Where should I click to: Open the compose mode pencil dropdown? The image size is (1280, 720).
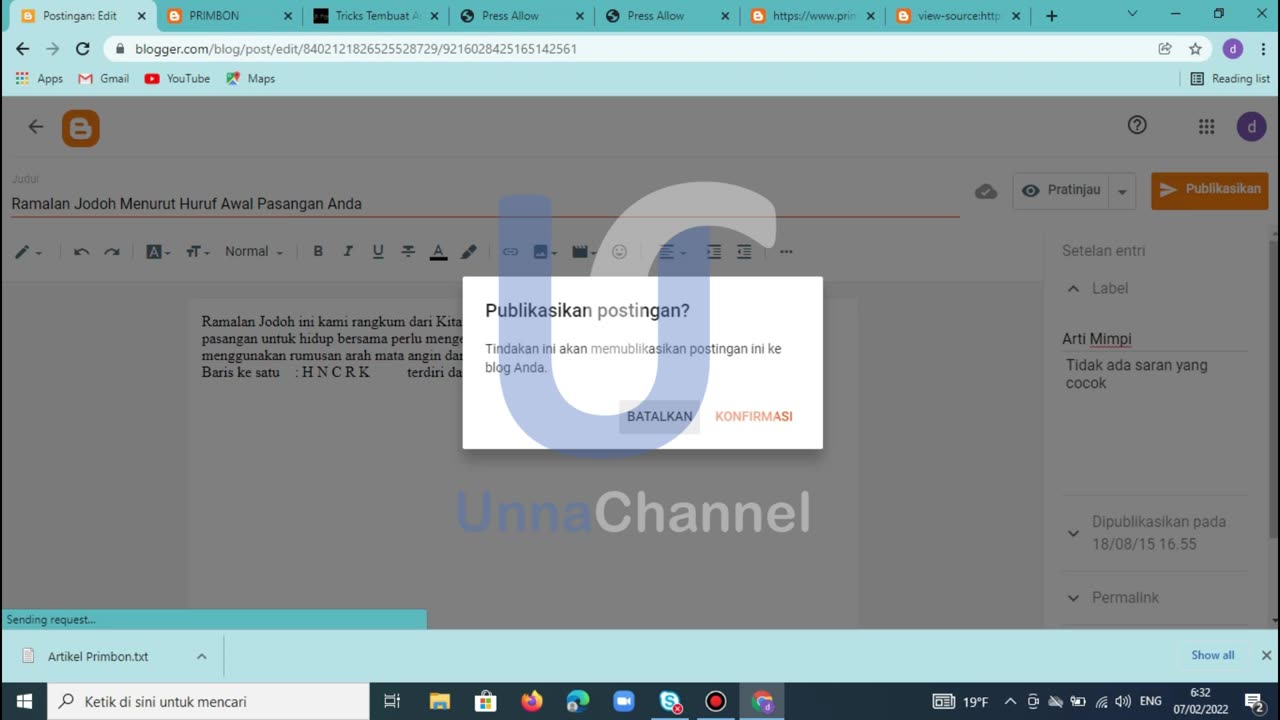[28, 252]
